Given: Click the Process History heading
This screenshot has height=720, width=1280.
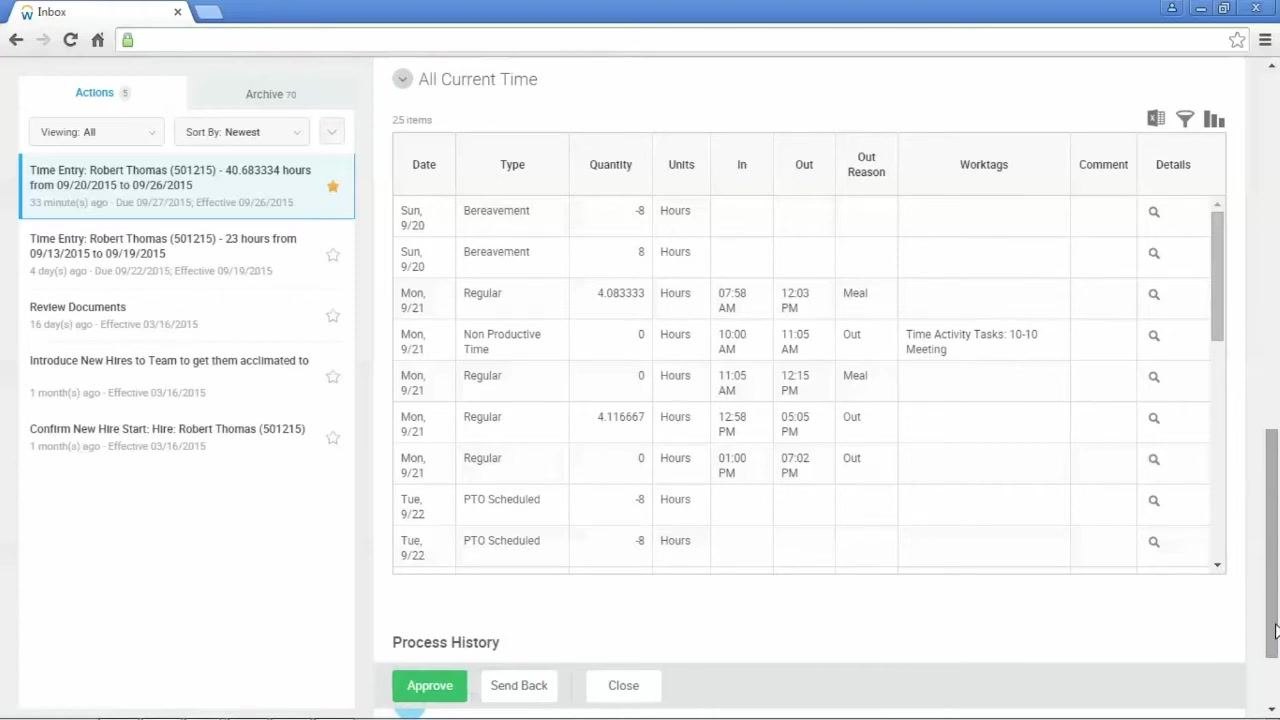Looking at the screenshot, I should click(x=446, y=643).
